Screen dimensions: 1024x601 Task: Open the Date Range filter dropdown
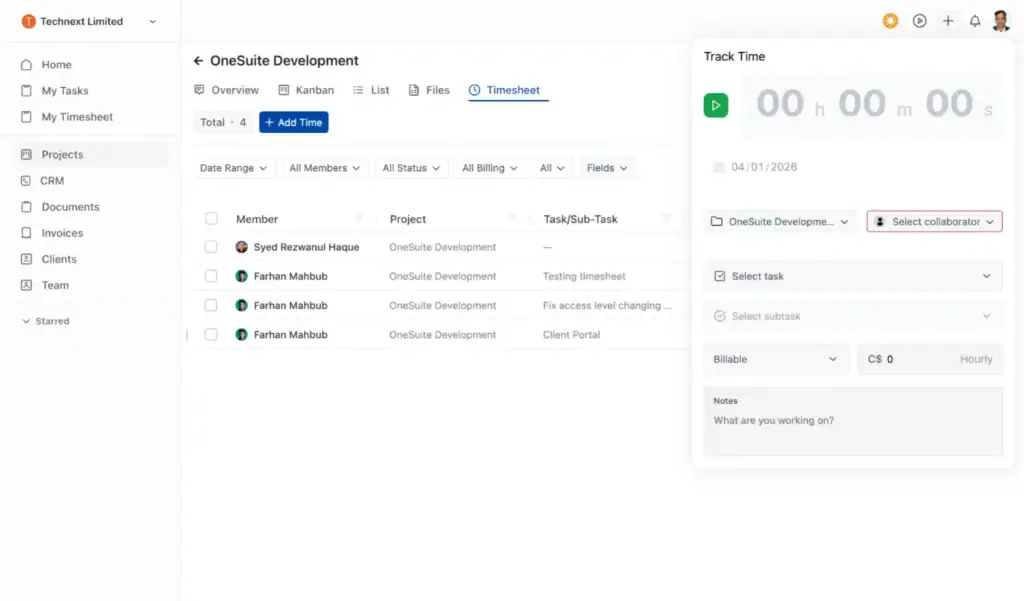pyautogui.click(x=233, y=167)
